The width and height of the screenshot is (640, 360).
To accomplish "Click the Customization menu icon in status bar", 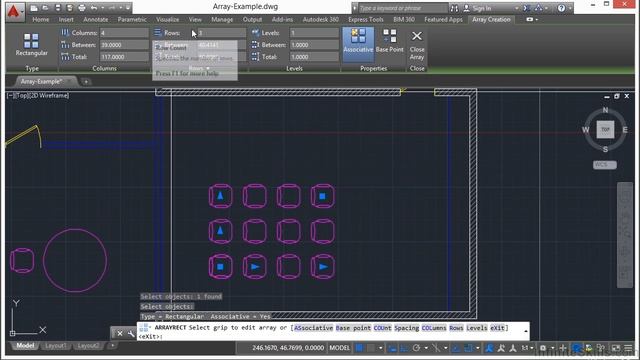I will coord(629,348).
